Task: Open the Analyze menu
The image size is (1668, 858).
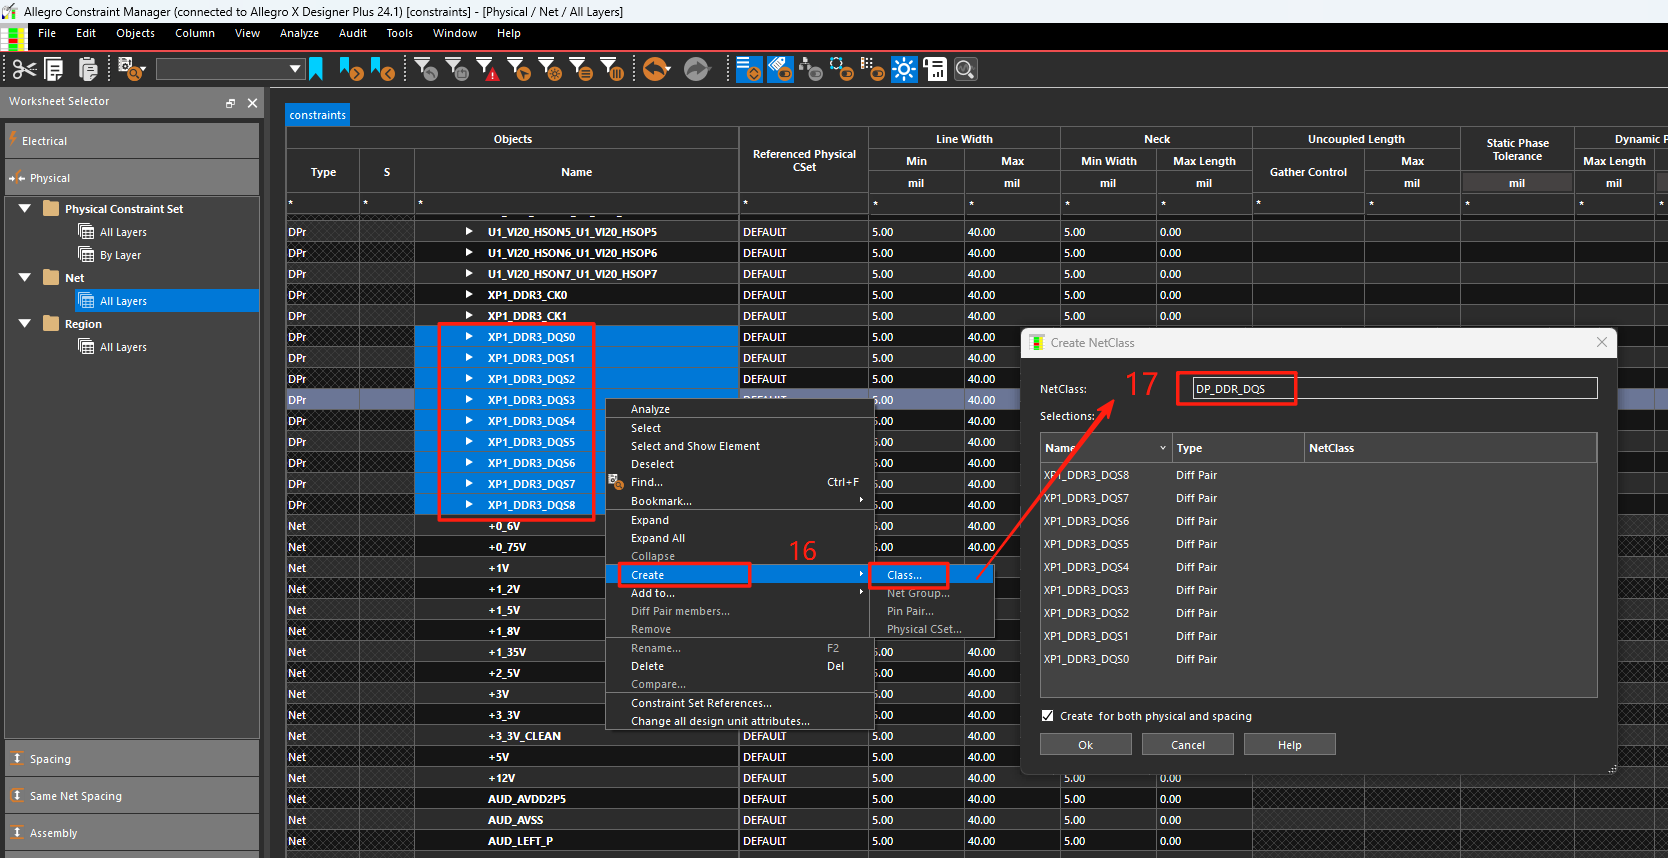Action: [299, 33]
